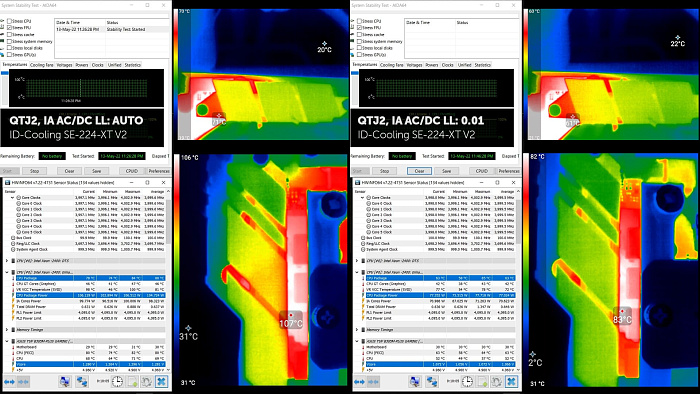Click the network-computers icon in the AUTO window's HWiNFO toolbar

point(82,382)
